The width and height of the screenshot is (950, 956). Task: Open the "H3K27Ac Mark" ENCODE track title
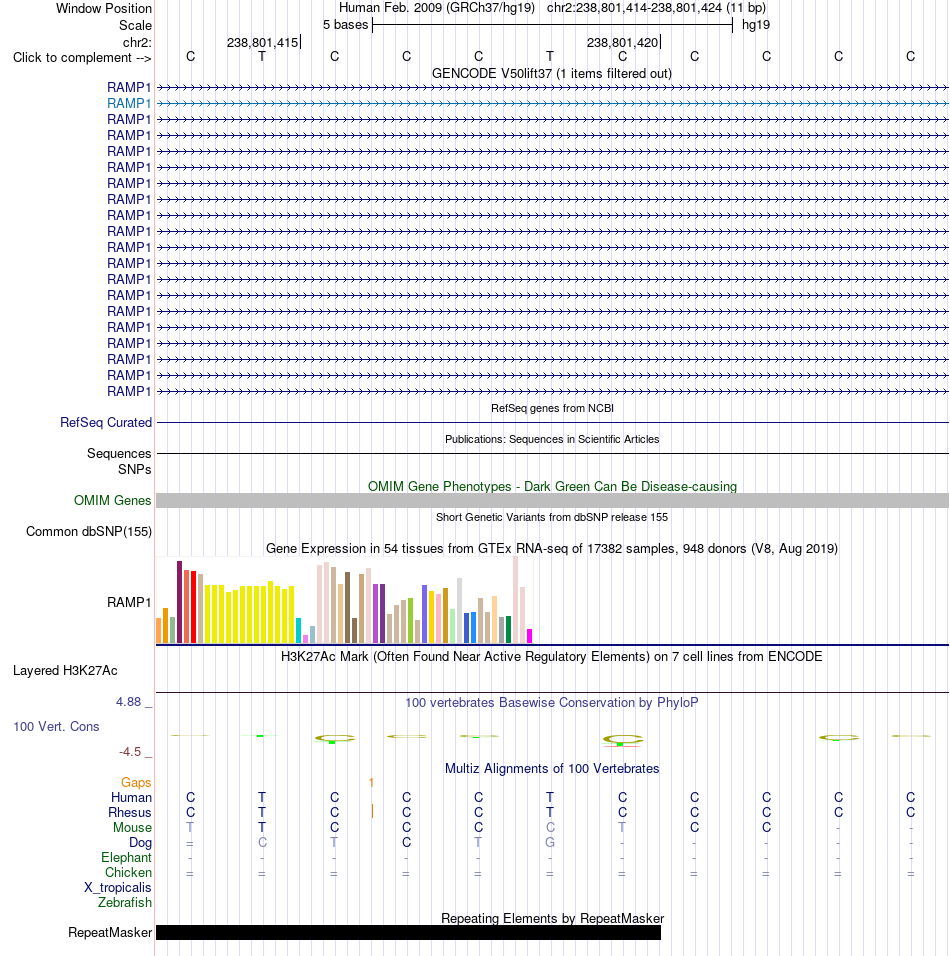551,657
